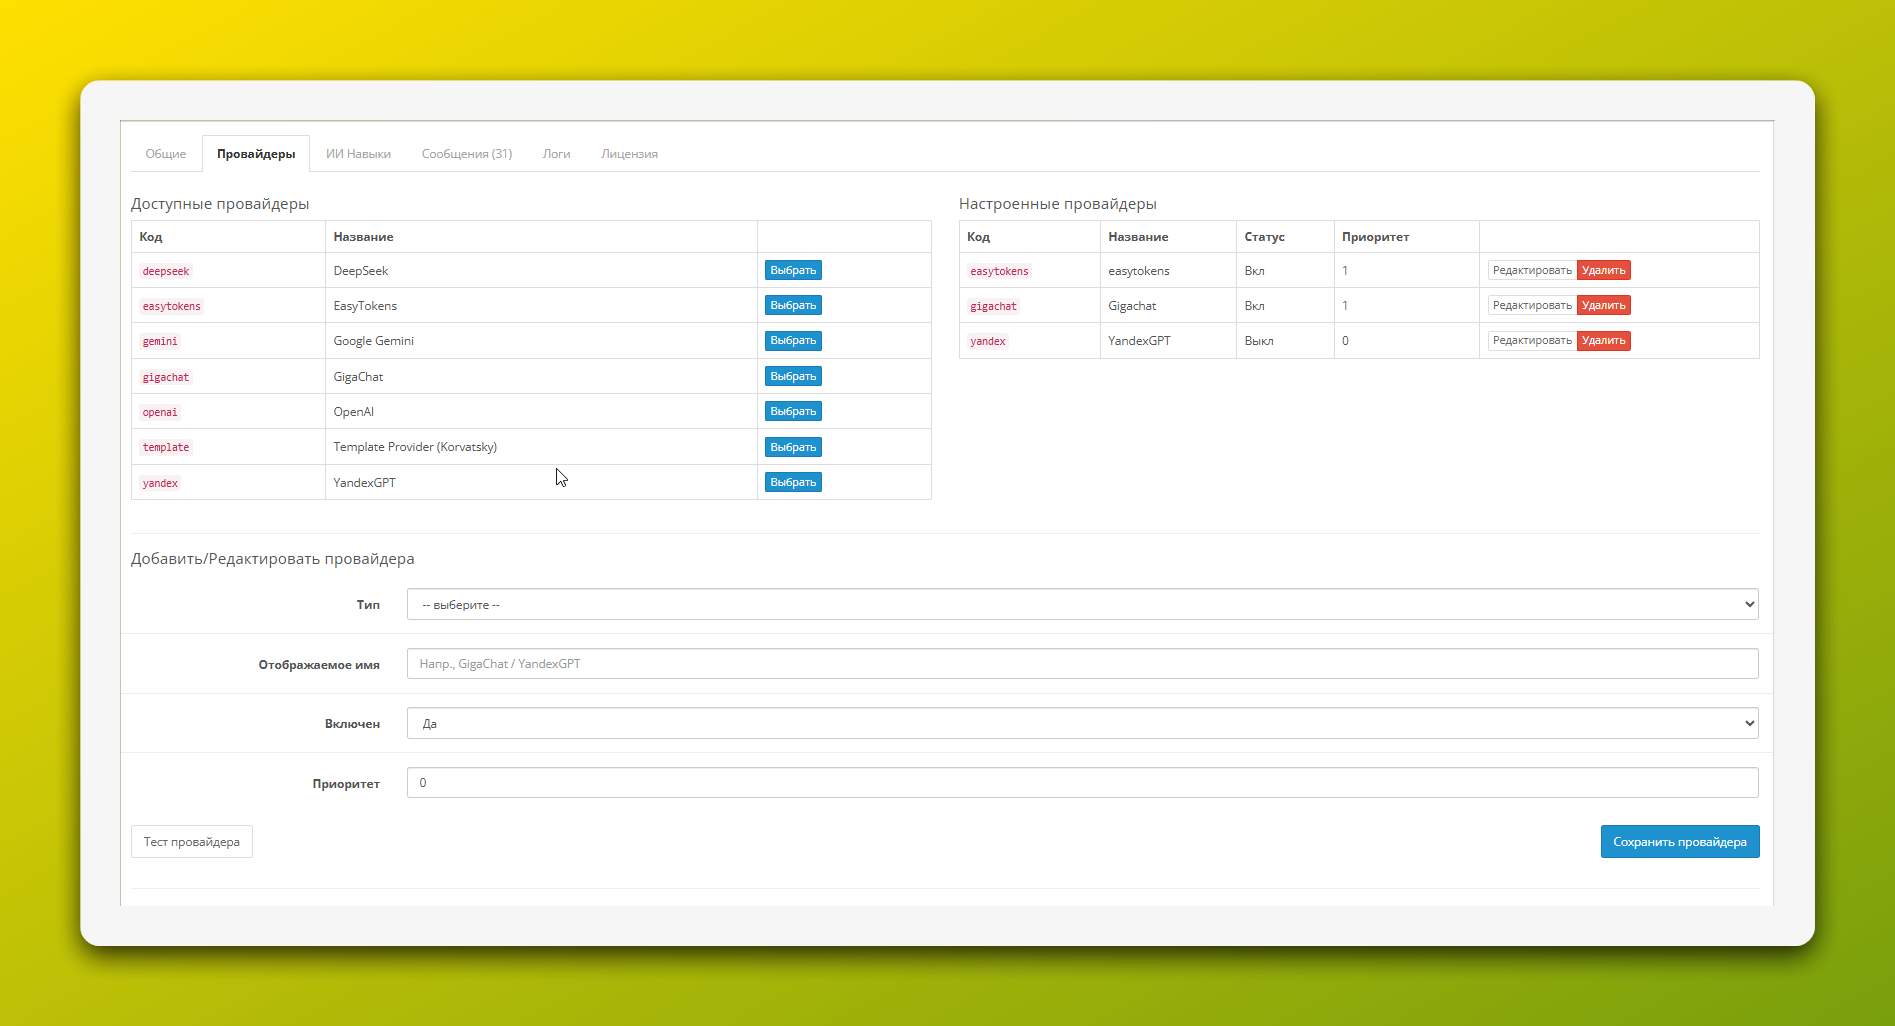This screenshot has width=1895, height=1026.
Task: Switch to the Лицензия tab
Action: click(629, 154)
